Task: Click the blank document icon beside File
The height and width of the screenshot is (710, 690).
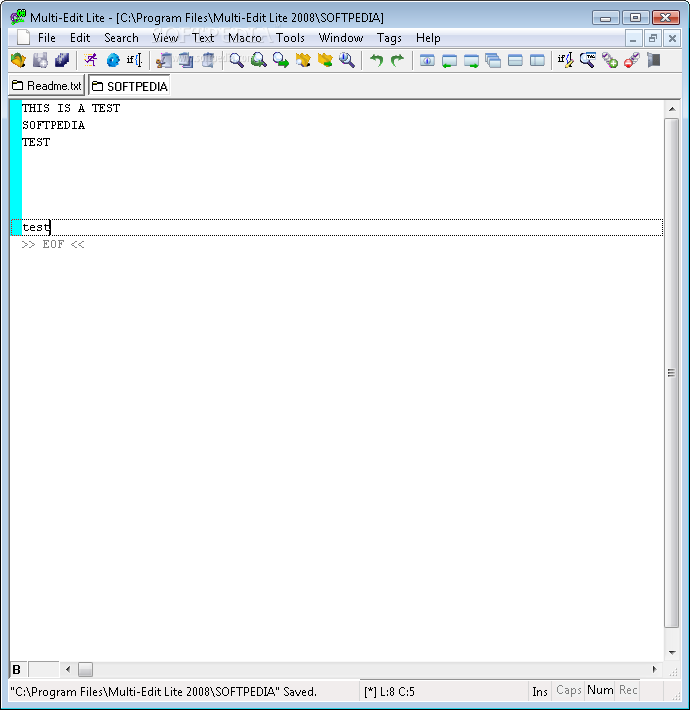Action: (24, 38)
